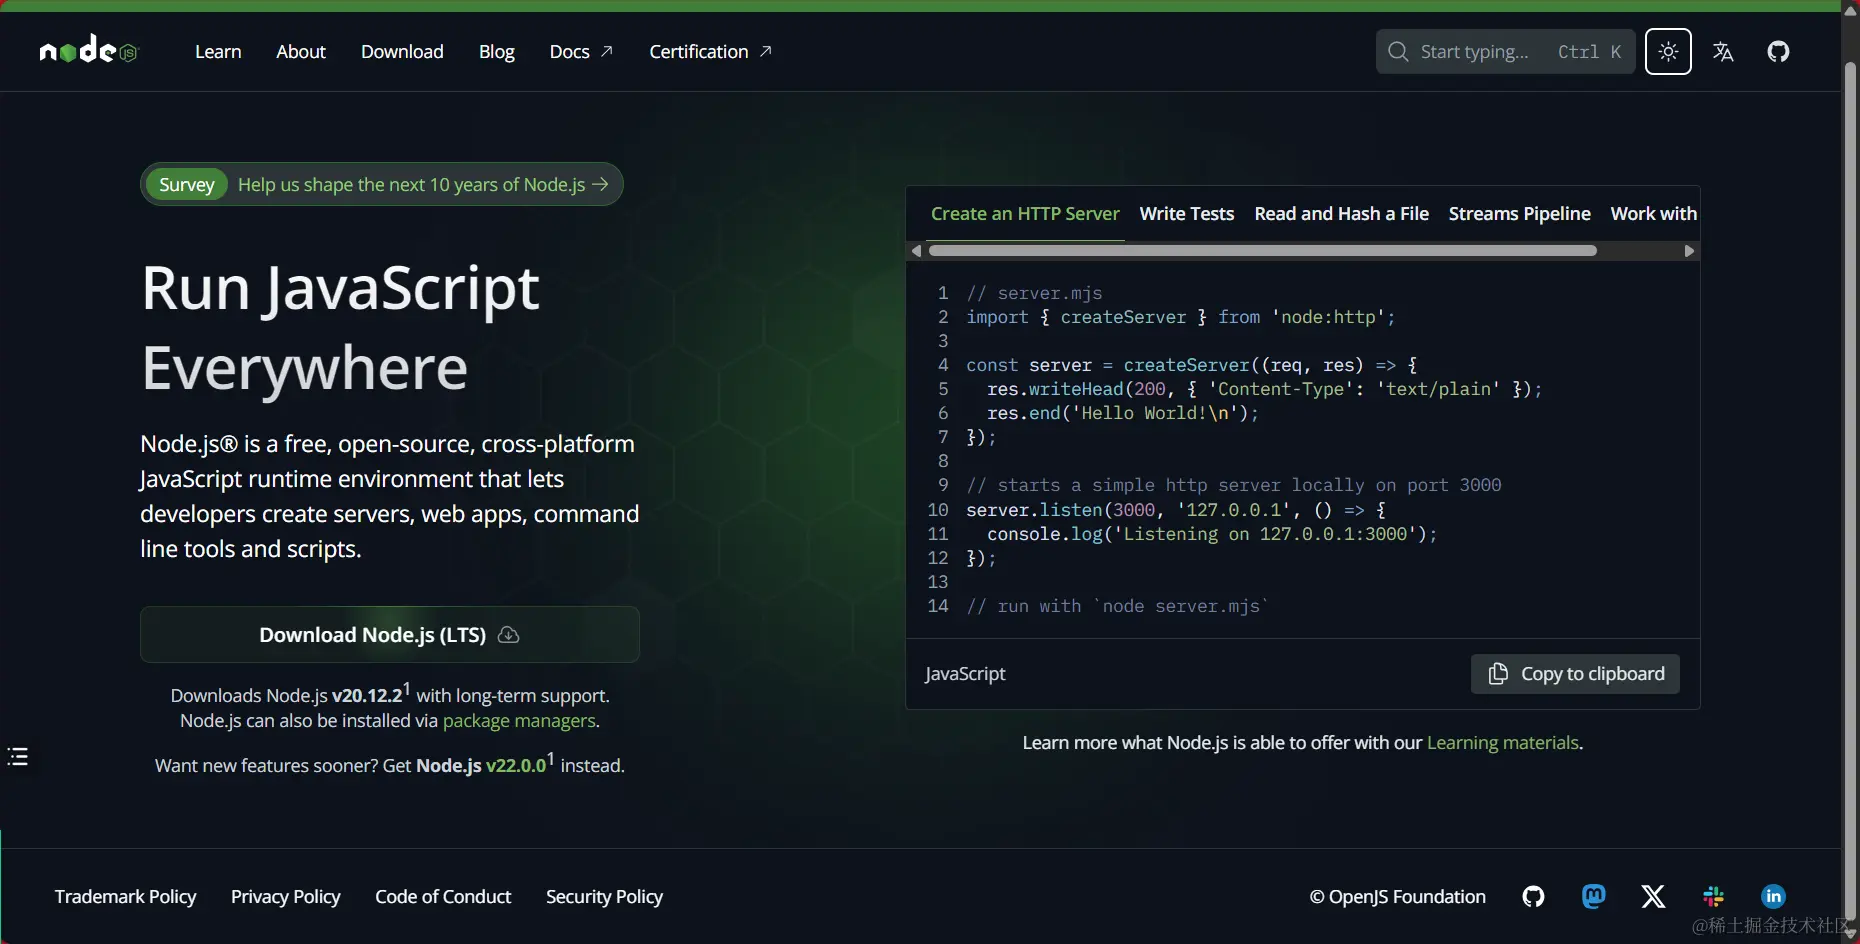
Task: Open the GitHub icon in top navigation
Action: tap(1778, 52)
